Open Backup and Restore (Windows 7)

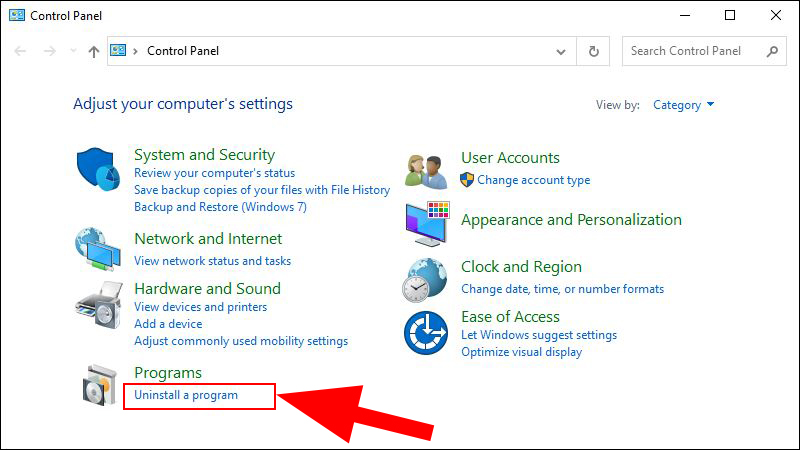click(220, 207)
